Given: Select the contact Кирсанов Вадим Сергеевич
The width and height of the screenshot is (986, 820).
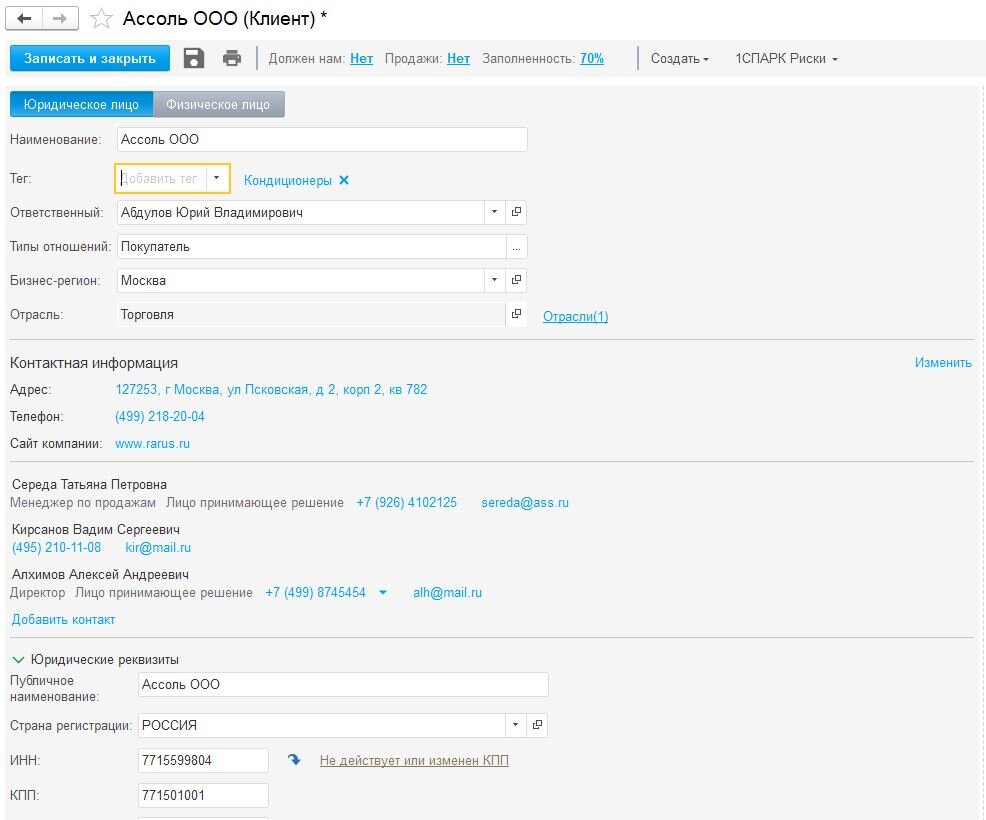Looking at the screenshot, I should coord(96,529).
